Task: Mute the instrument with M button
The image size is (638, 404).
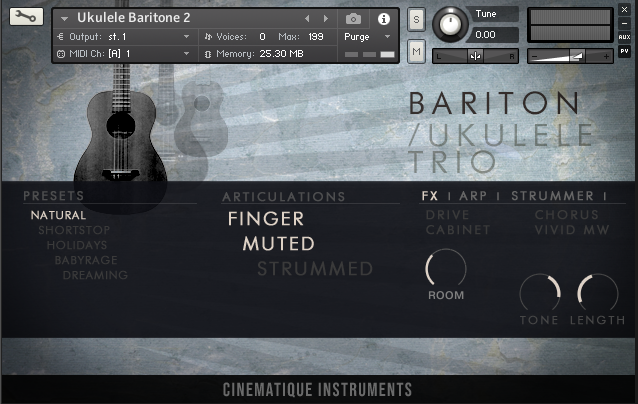Action: (416, 51)
